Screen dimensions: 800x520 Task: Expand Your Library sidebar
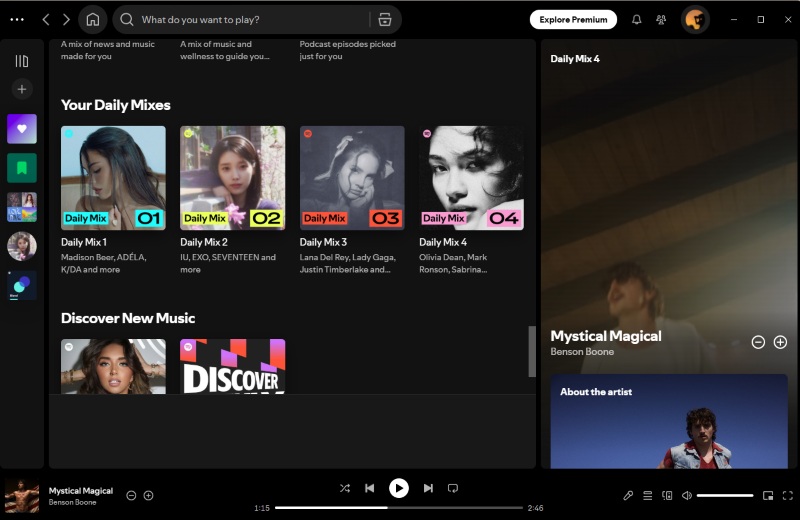21,61
